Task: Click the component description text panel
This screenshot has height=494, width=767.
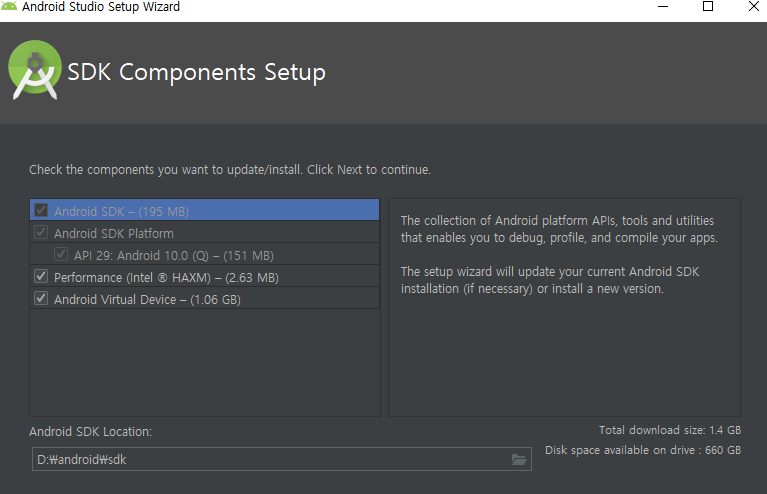Action: click(564, 307)
